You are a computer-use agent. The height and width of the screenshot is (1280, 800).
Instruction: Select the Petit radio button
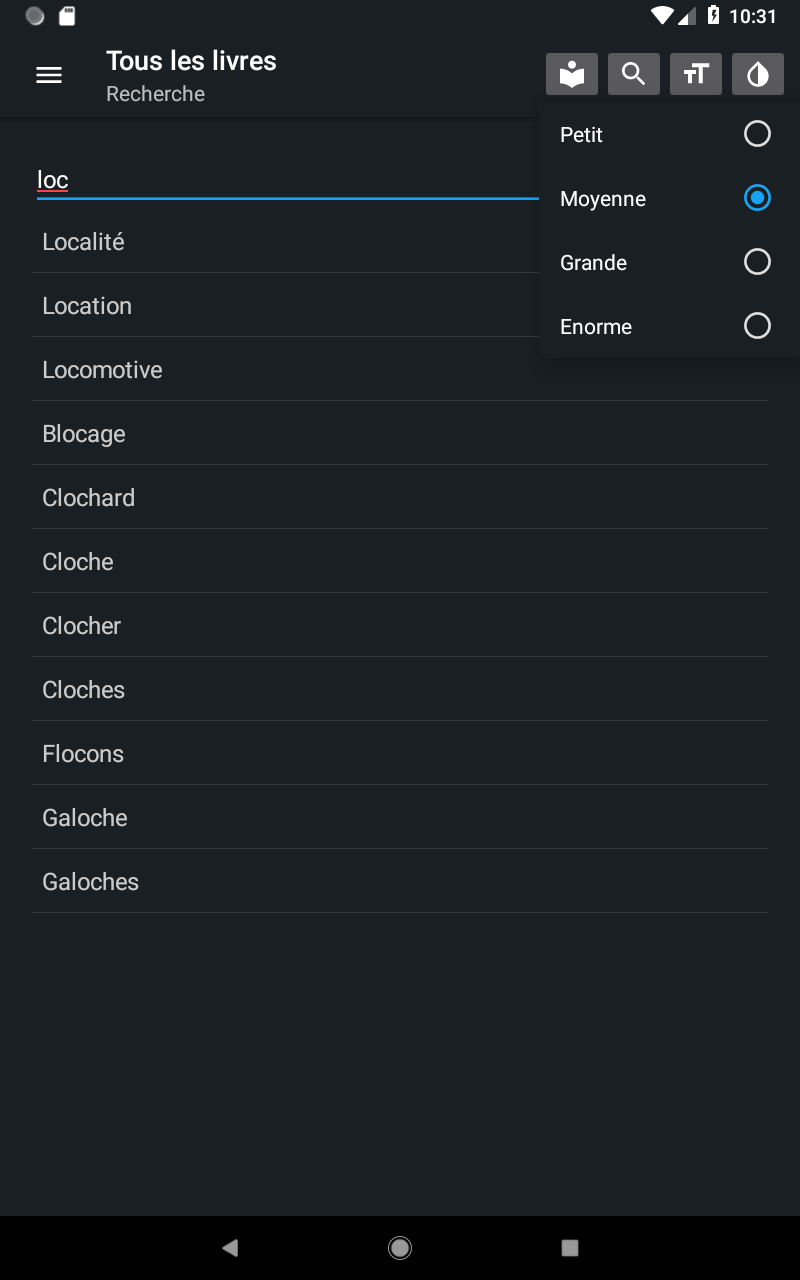[757, 134]
